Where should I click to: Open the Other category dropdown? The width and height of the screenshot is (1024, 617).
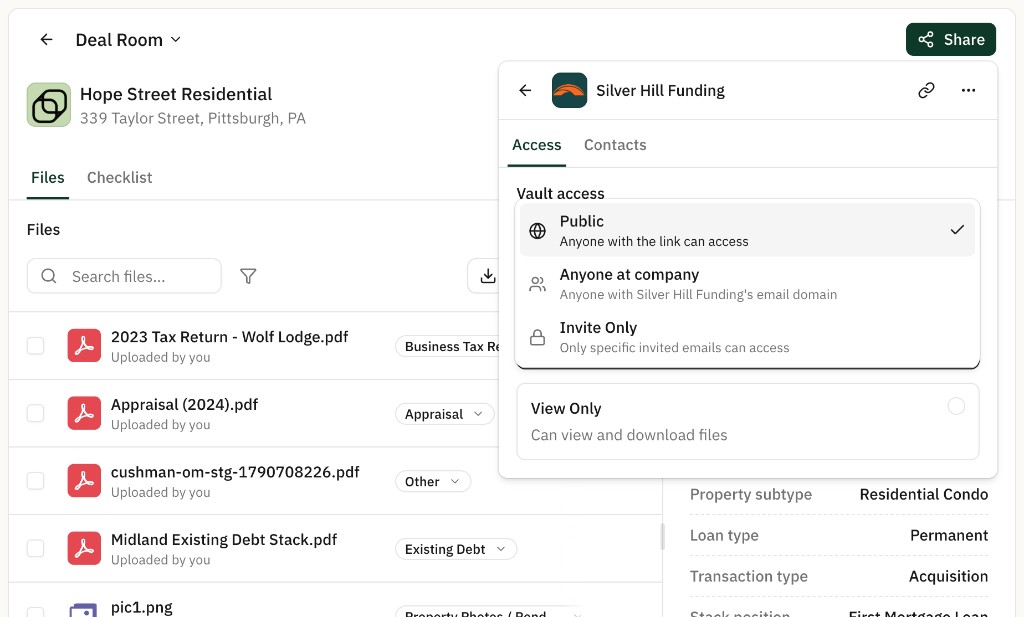pyautogui.click(x=432, y=481)
